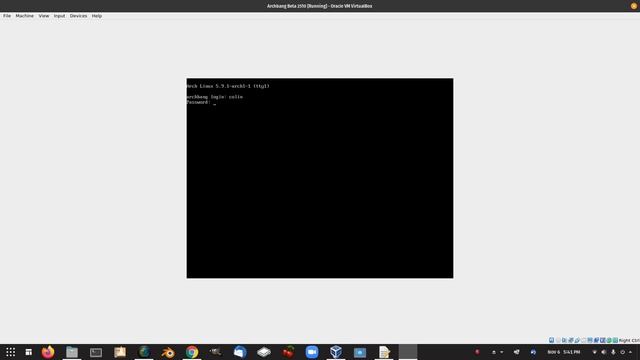Image resolution: width=640 pixels, height=360 pixels.
Task: Open the workspaces overview button
Action: click(x=29, y=352)
